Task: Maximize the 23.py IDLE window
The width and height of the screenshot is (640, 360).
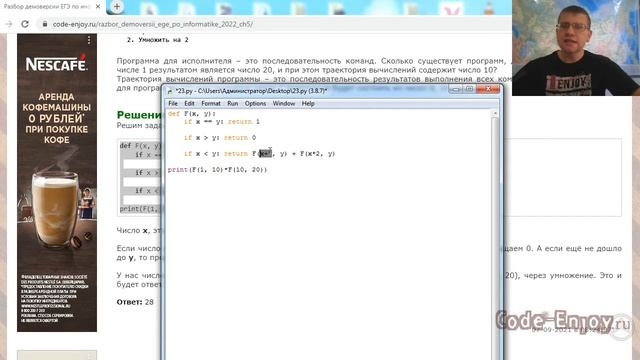Action: (x=469, y=89)
